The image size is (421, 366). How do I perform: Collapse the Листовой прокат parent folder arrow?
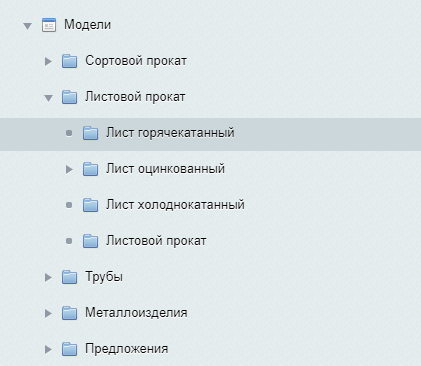point(49,98)
